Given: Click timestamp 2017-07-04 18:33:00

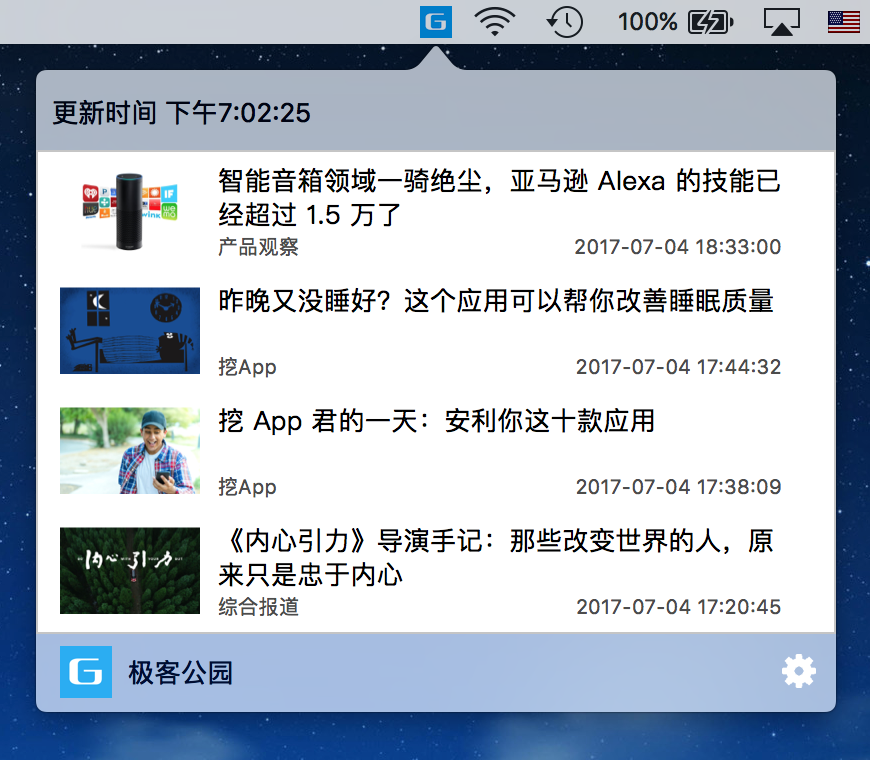Looking at the screenshot, I should coord(677,247).
